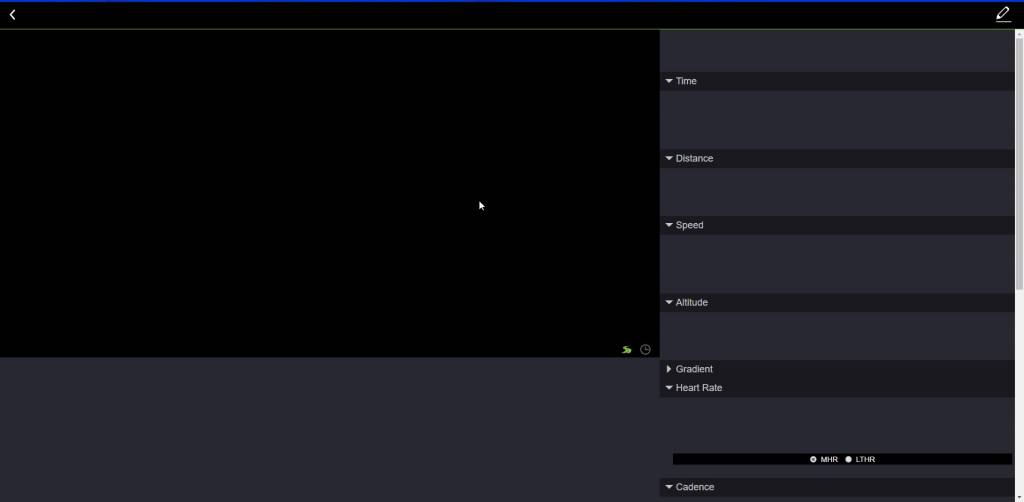
Task: Click the black heart rate zone bar
Action: (740, 459)
